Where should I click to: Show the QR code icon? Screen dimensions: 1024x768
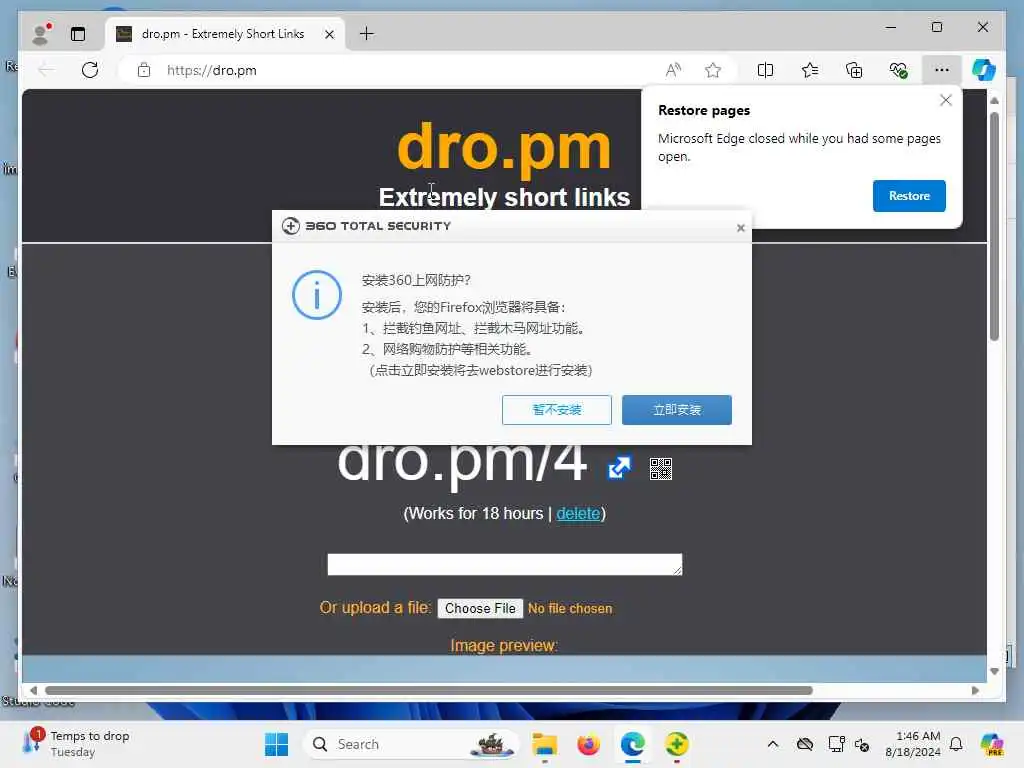(661, 468)
